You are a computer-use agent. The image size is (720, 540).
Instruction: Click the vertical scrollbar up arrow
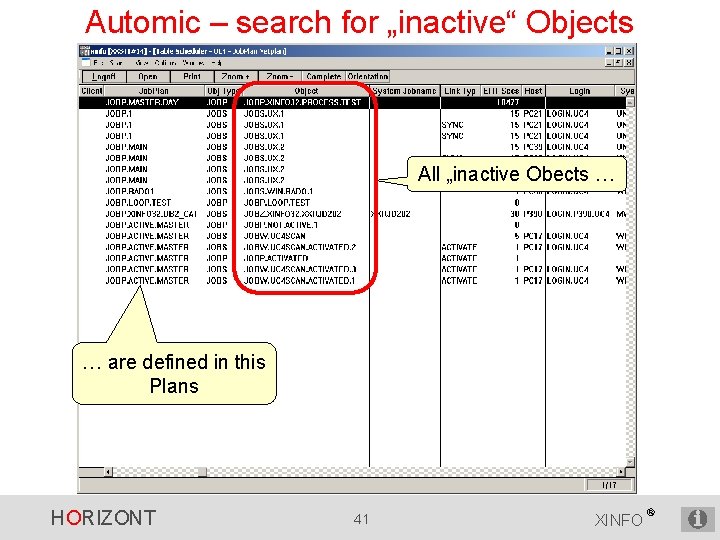pyautogui.click(x=630, y=102)
